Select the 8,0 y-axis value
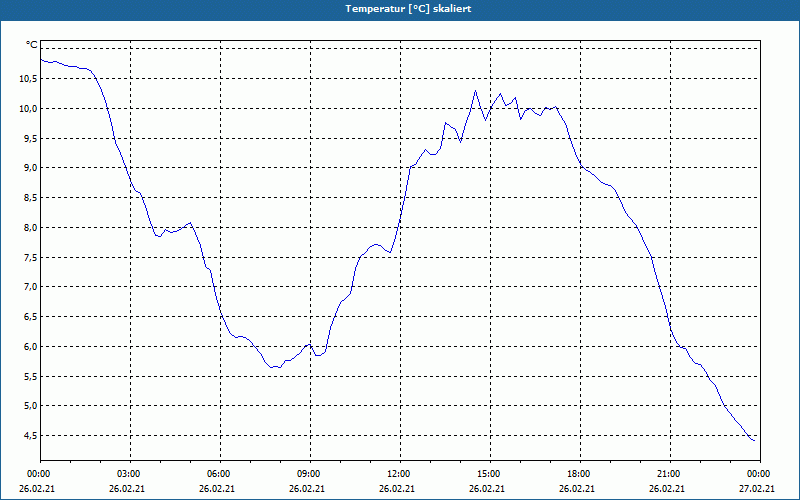The height and width of the screenshot is (500, 800). (x=30, y=228)
